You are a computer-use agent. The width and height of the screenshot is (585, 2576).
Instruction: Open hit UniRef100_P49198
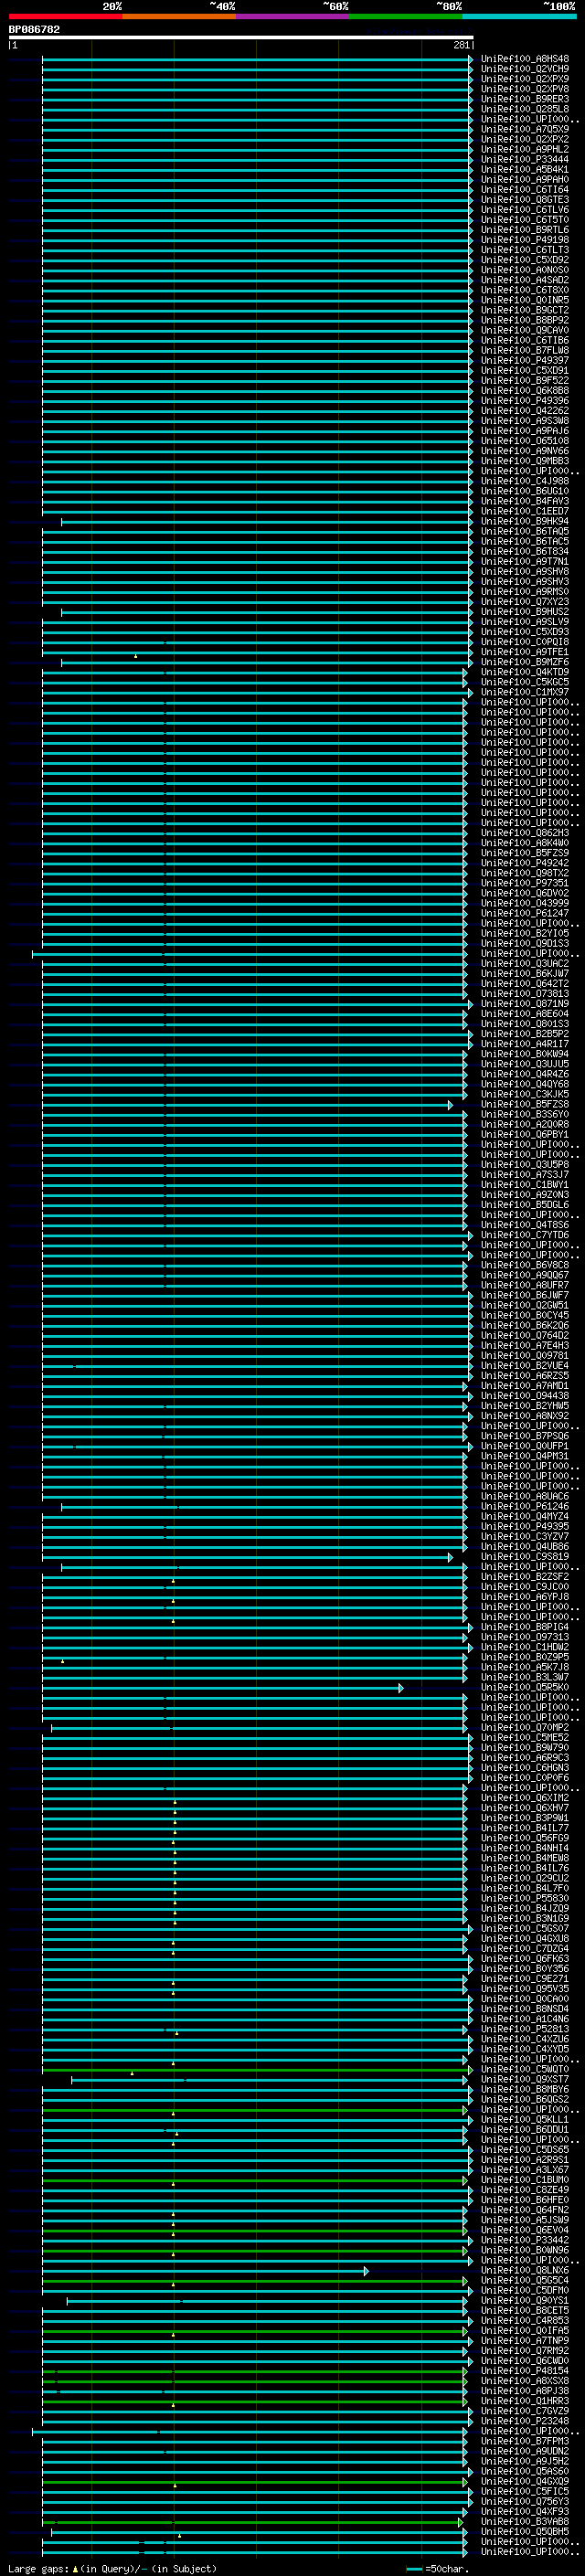tap(525, 240)
